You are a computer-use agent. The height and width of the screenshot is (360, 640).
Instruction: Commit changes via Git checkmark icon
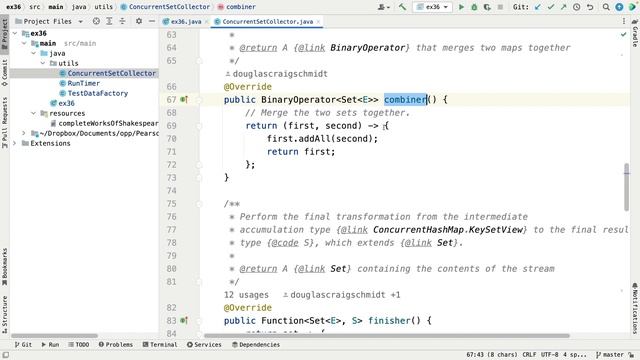[x=551, y=7]
